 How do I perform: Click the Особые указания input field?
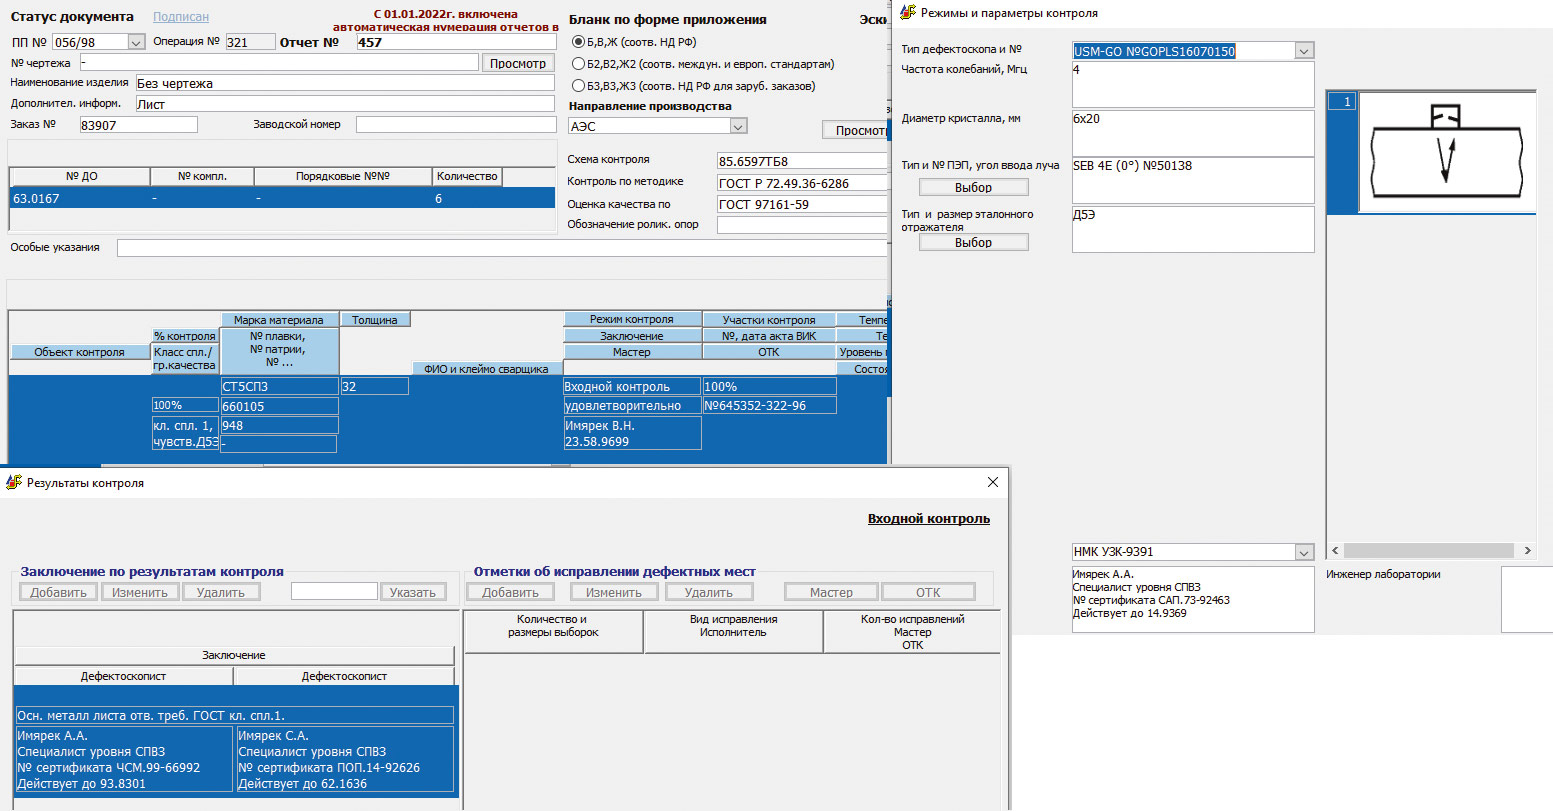pyautogui.click(x=500, y=248)
